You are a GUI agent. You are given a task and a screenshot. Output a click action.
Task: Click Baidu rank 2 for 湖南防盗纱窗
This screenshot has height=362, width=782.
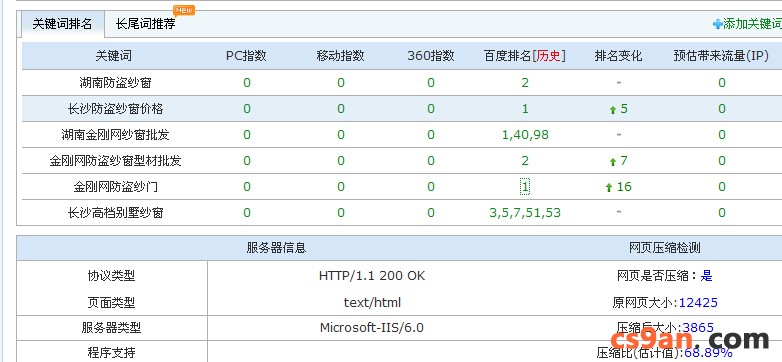pos(525,83)
